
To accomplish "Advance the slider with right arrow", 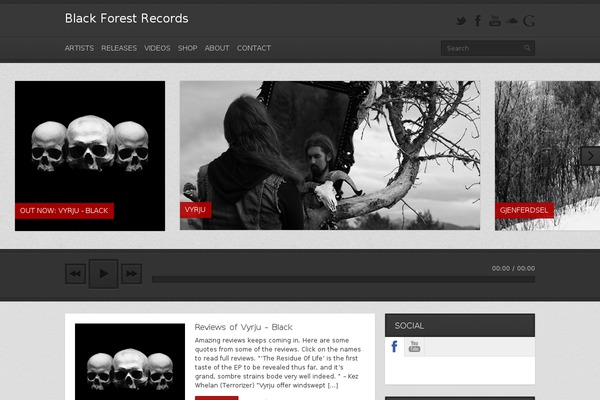I will coord(590,156).
